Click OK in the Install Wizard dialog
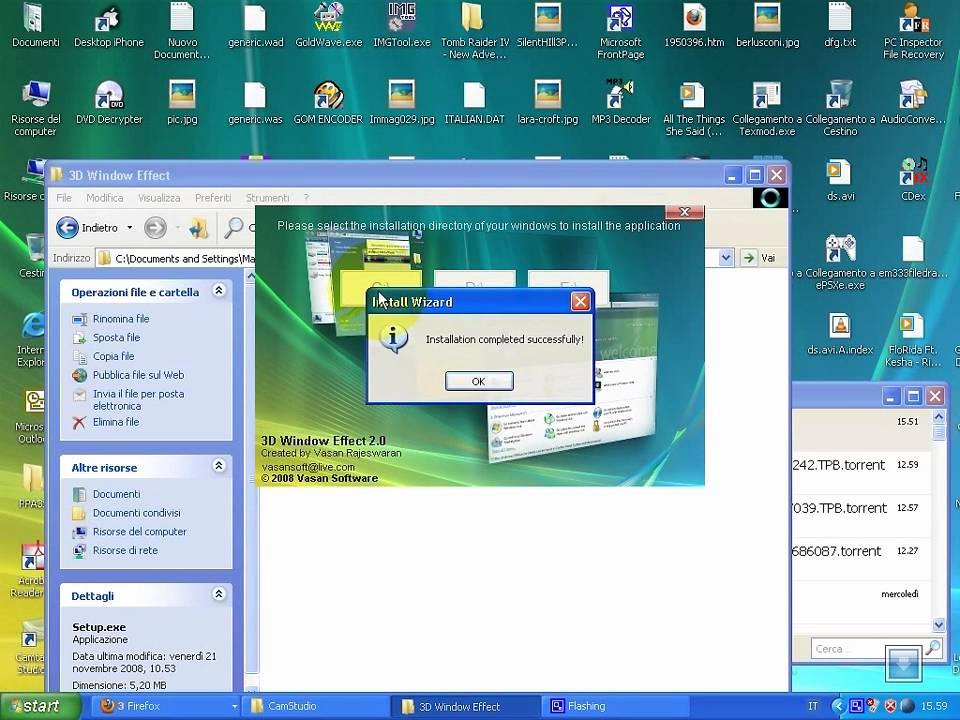The height and width of the screenshot is (720, 960). [479, 381]
